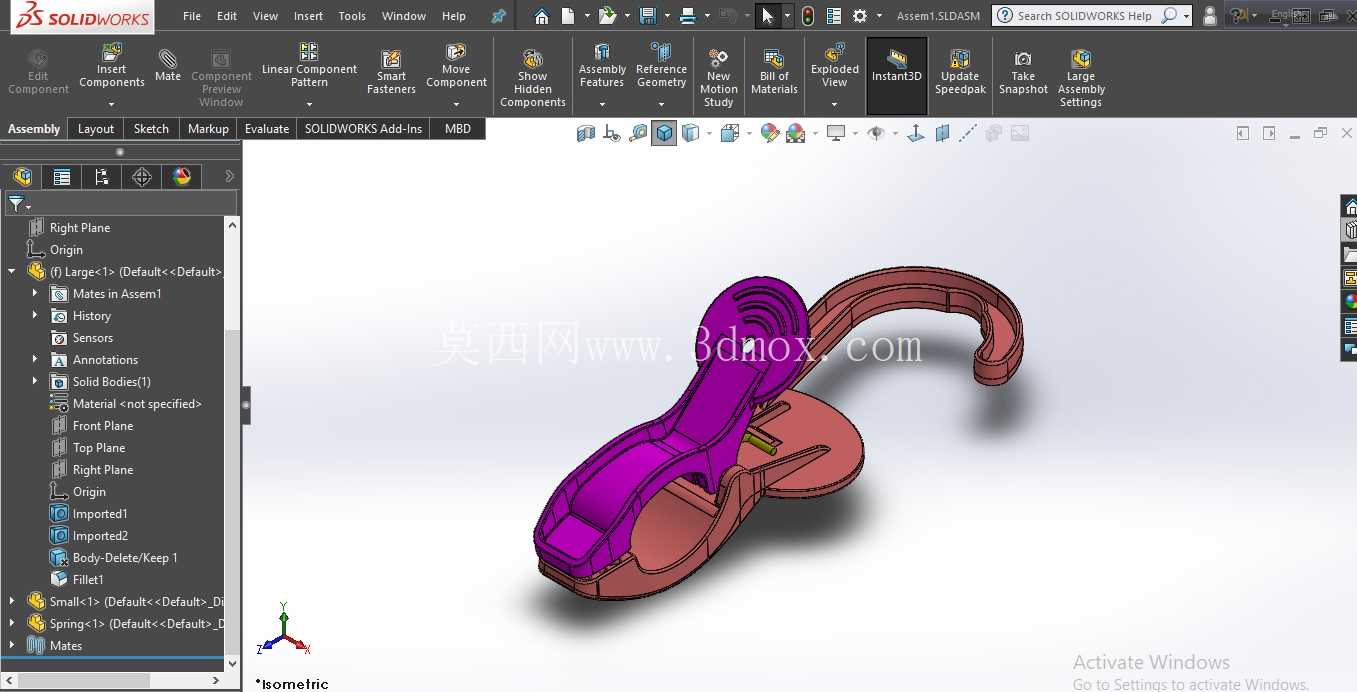
Task: Click the tree filter funnel icon
Action: [x=18, y=204]
